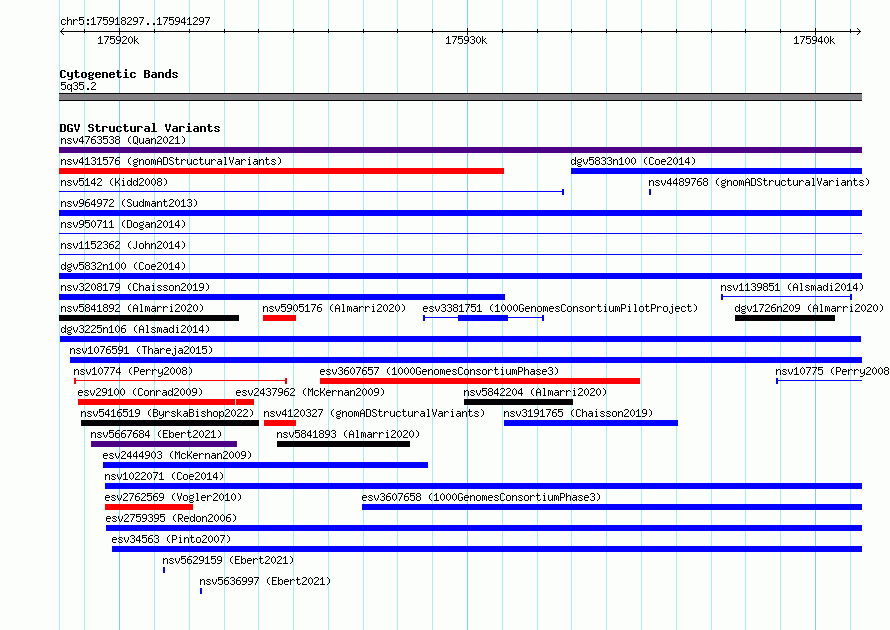The width and height of the screenshot is (890, 630).
Task: Click the esv2762569 (Vogler2010) label
Action: pos(173,497)
